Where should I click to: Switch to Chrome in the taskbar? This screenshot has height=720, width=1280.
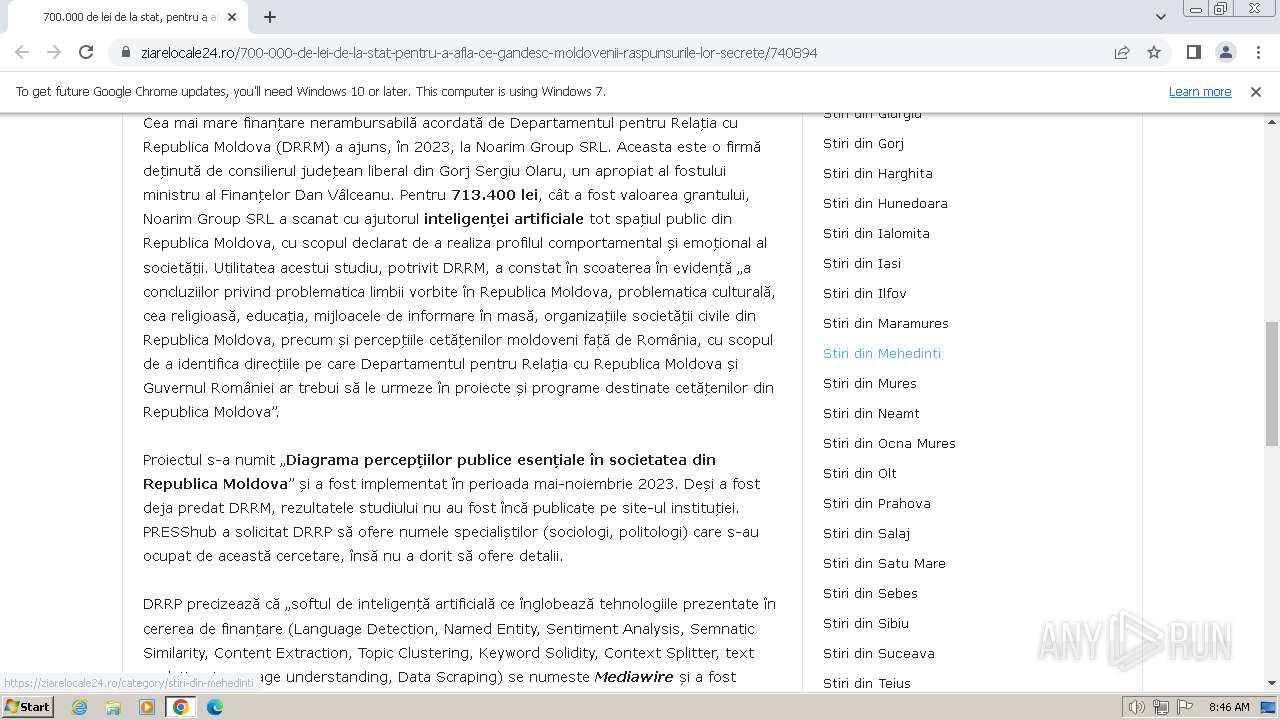pyautogui.click(x=181, y=707)
